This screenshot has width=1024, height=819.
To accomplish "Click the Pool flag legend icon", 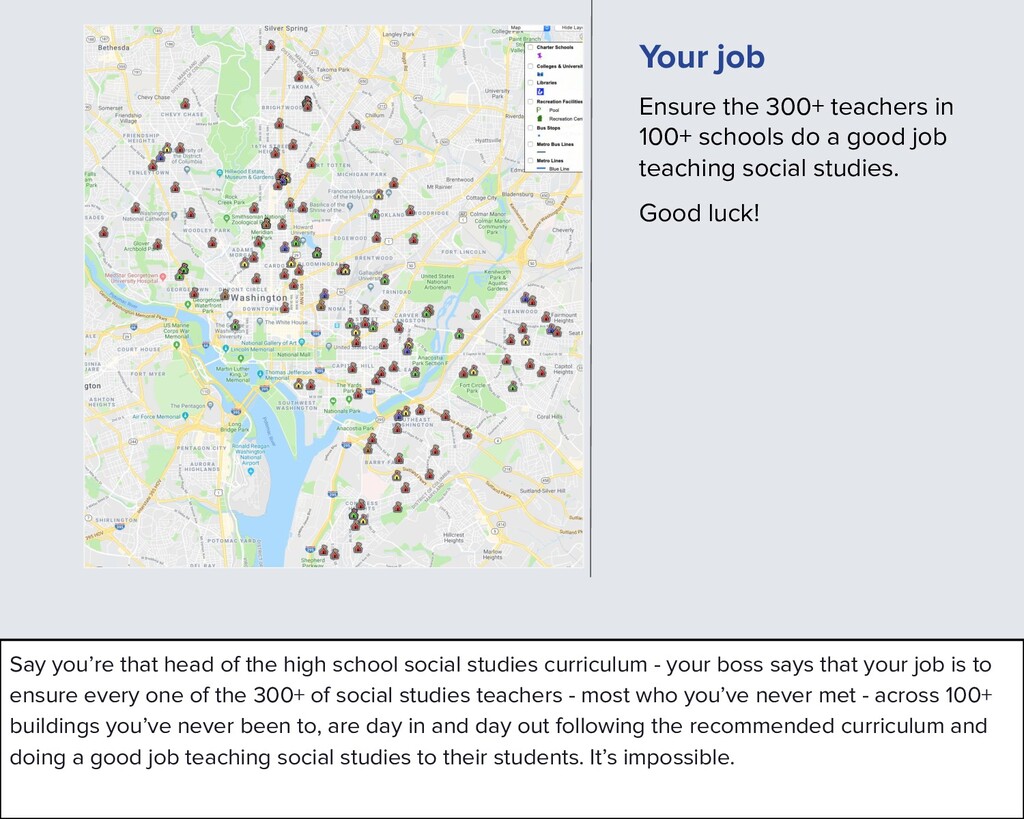I will pyautogui.click(x=539, y=110).
